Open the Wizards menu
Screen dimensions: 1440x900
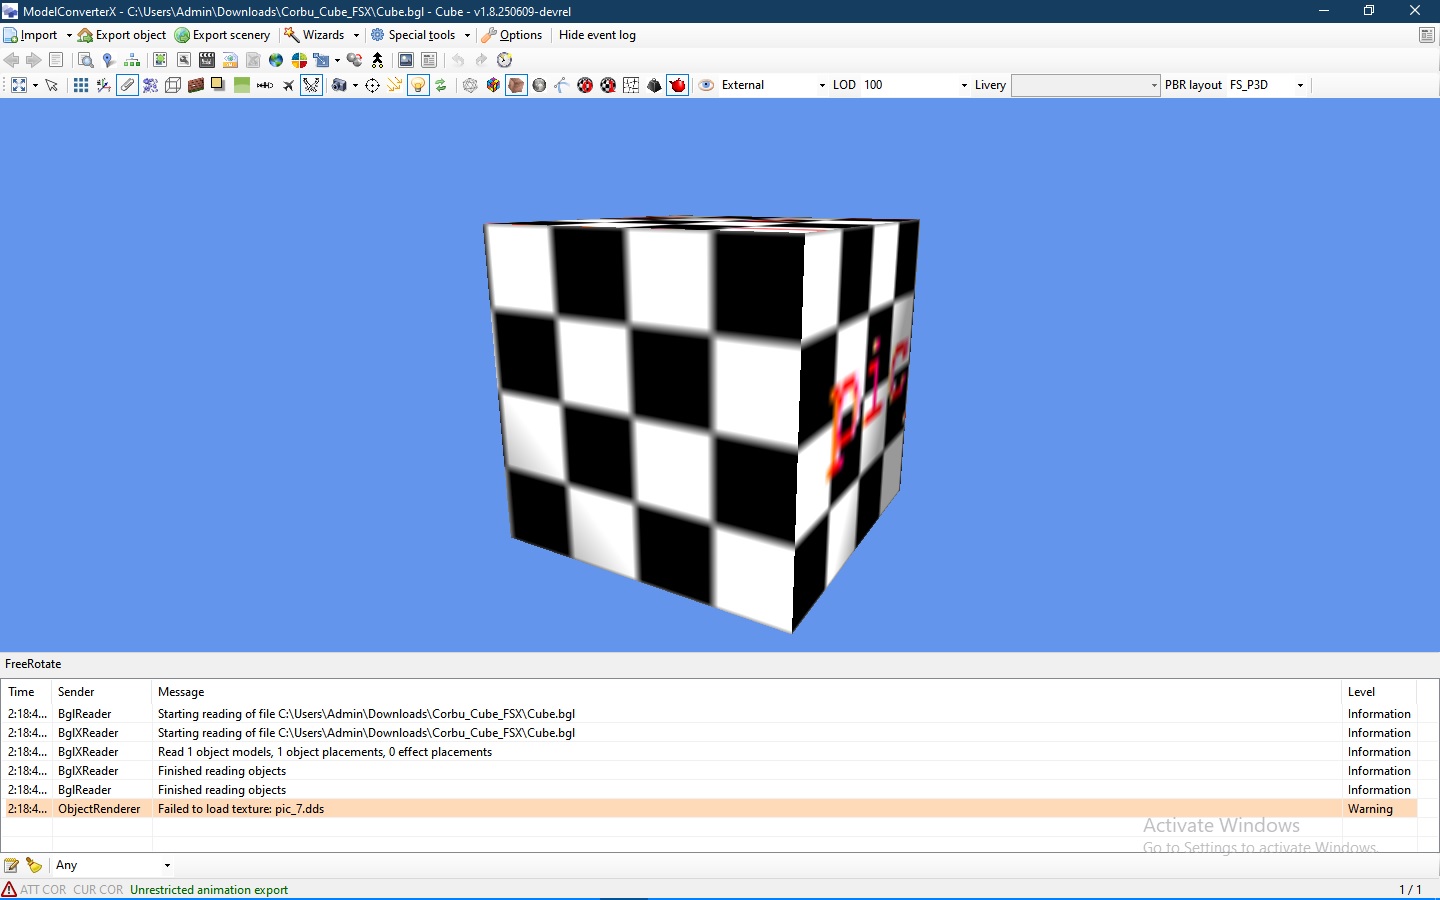321,35
